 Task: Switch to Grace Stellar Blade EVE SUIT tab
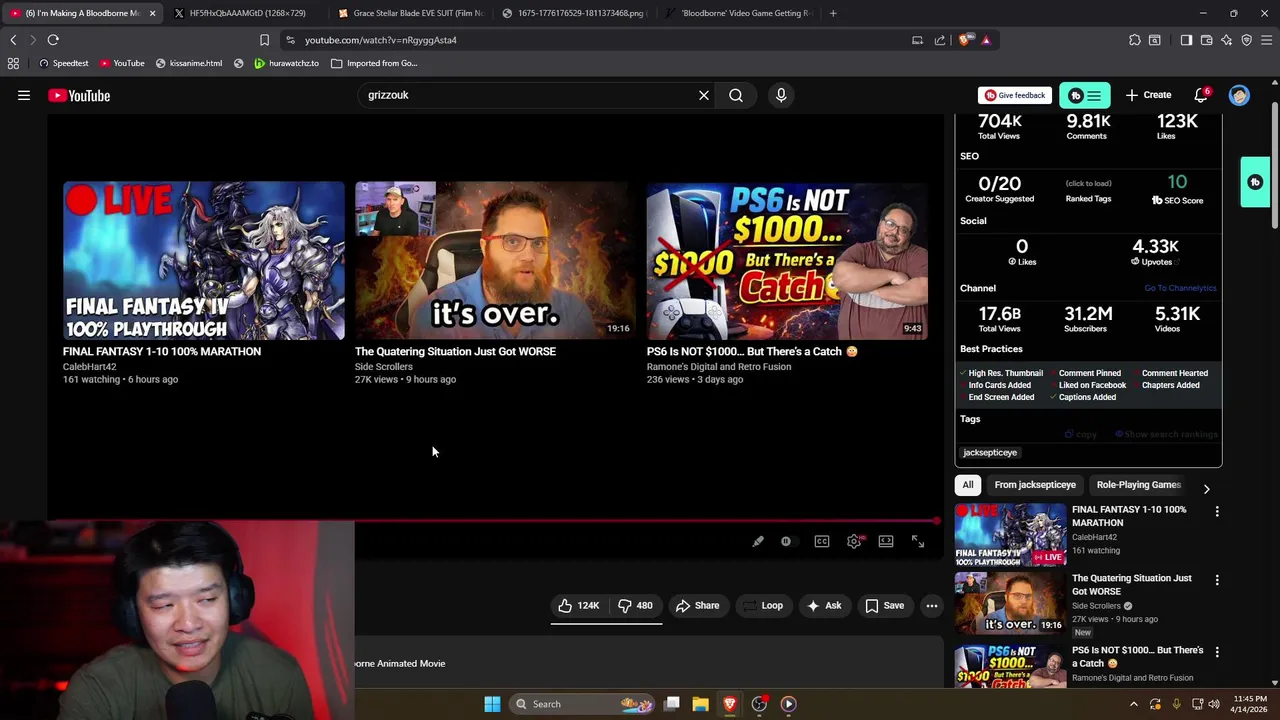409,13
